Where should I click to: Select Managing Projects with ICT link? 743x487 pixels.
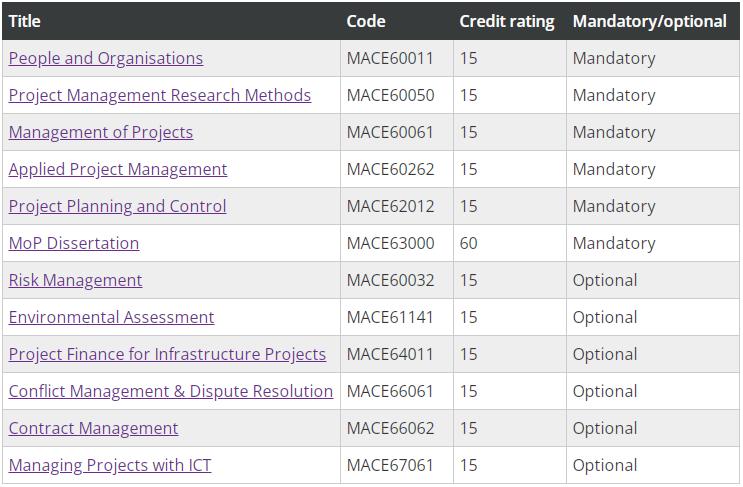point(110,465)
